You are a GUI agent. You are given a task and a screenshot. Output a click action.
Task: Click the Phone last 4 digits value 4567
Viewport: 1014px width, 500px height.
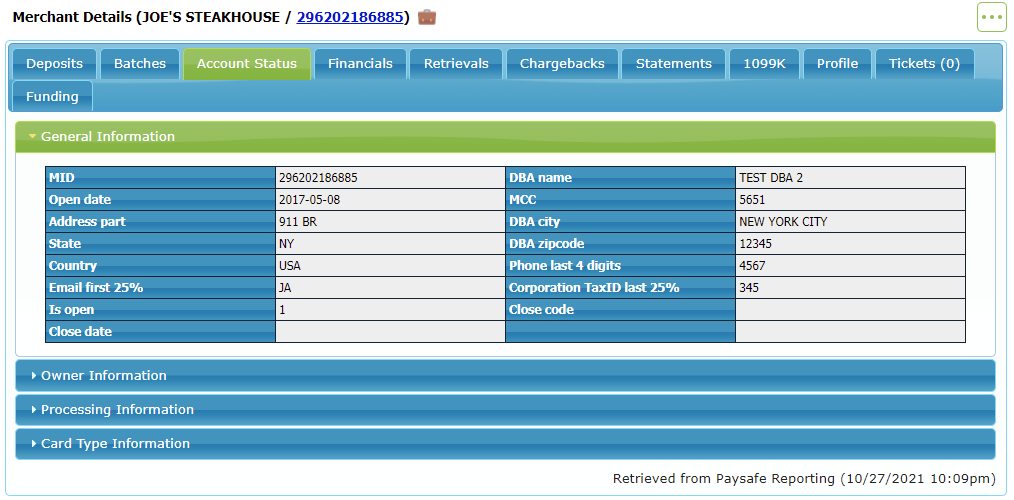pos(850,266)
